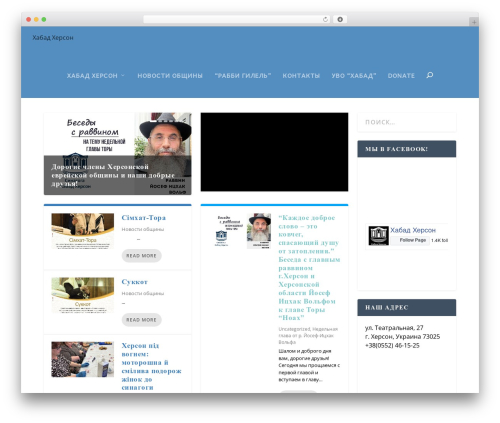The height and width of the screenshot is (423, 500).
Task: Click the Facebook Follow Page button
Action: [410, 240]
